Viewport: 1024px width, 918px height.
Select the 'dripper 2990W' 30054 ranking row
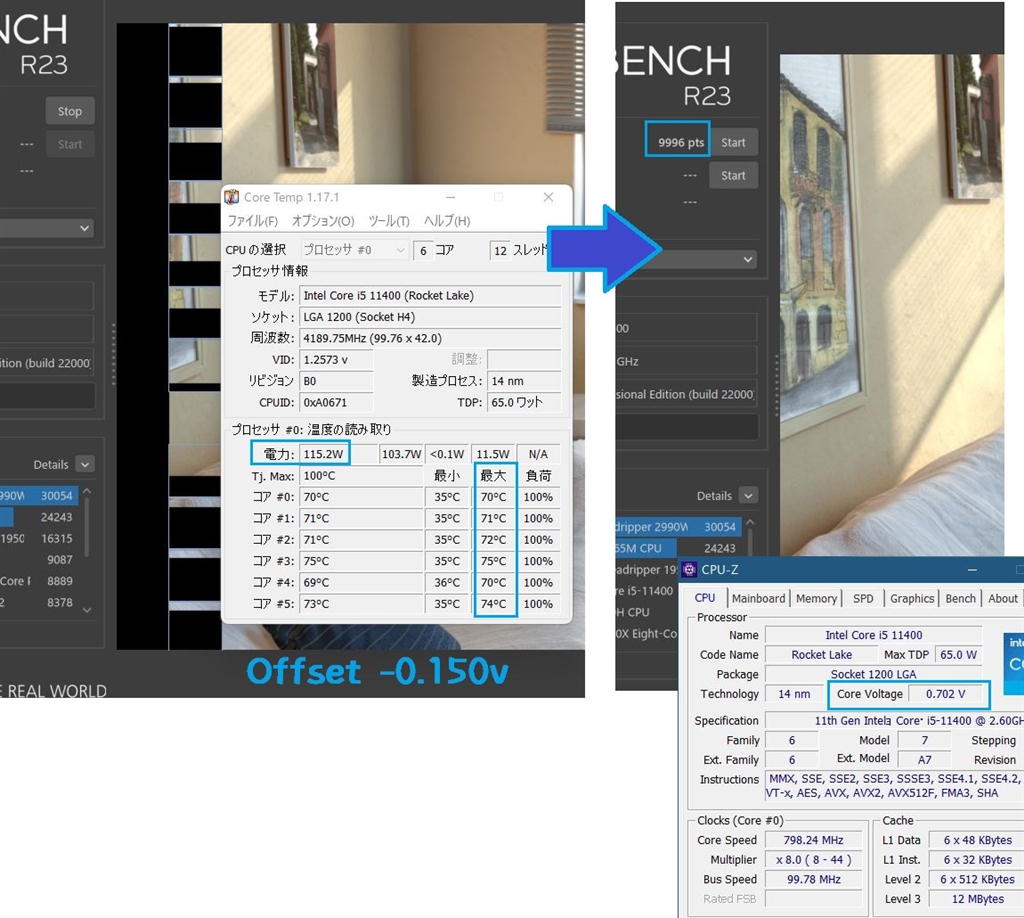click(678, 527)
